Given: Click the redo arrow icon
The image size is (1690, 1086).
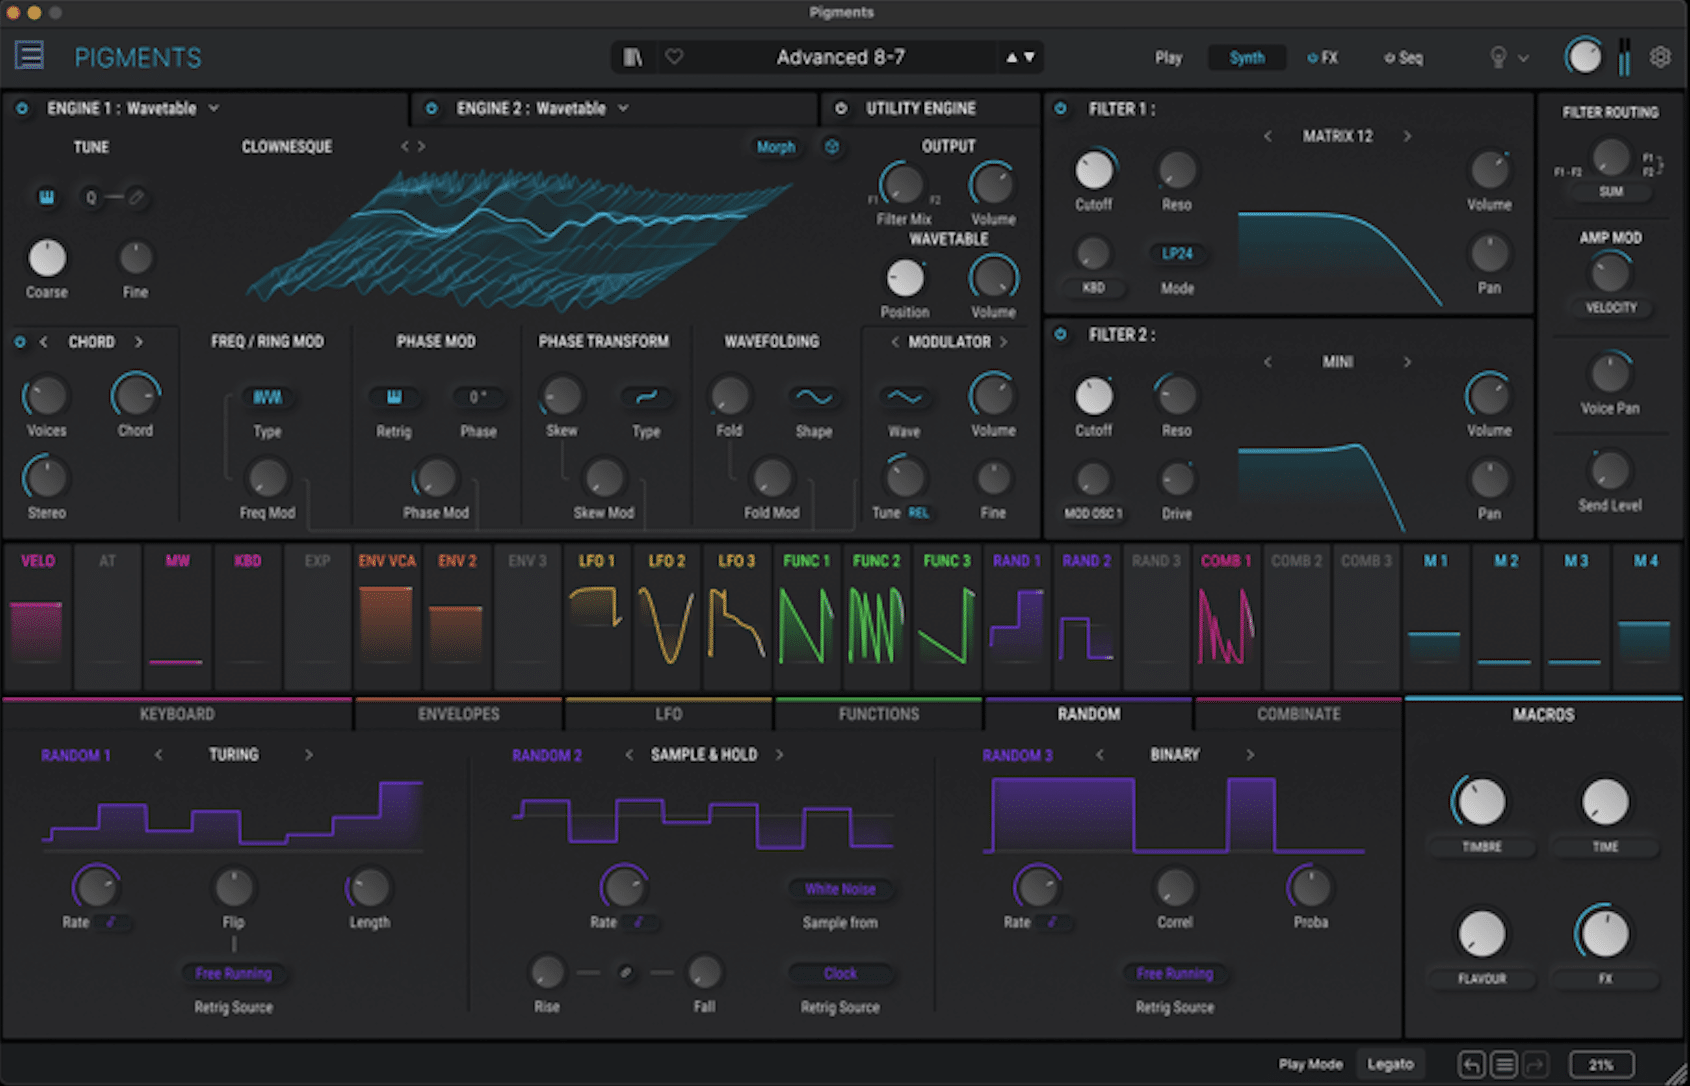Looking at the screenshot, I should [1536, 1064].
